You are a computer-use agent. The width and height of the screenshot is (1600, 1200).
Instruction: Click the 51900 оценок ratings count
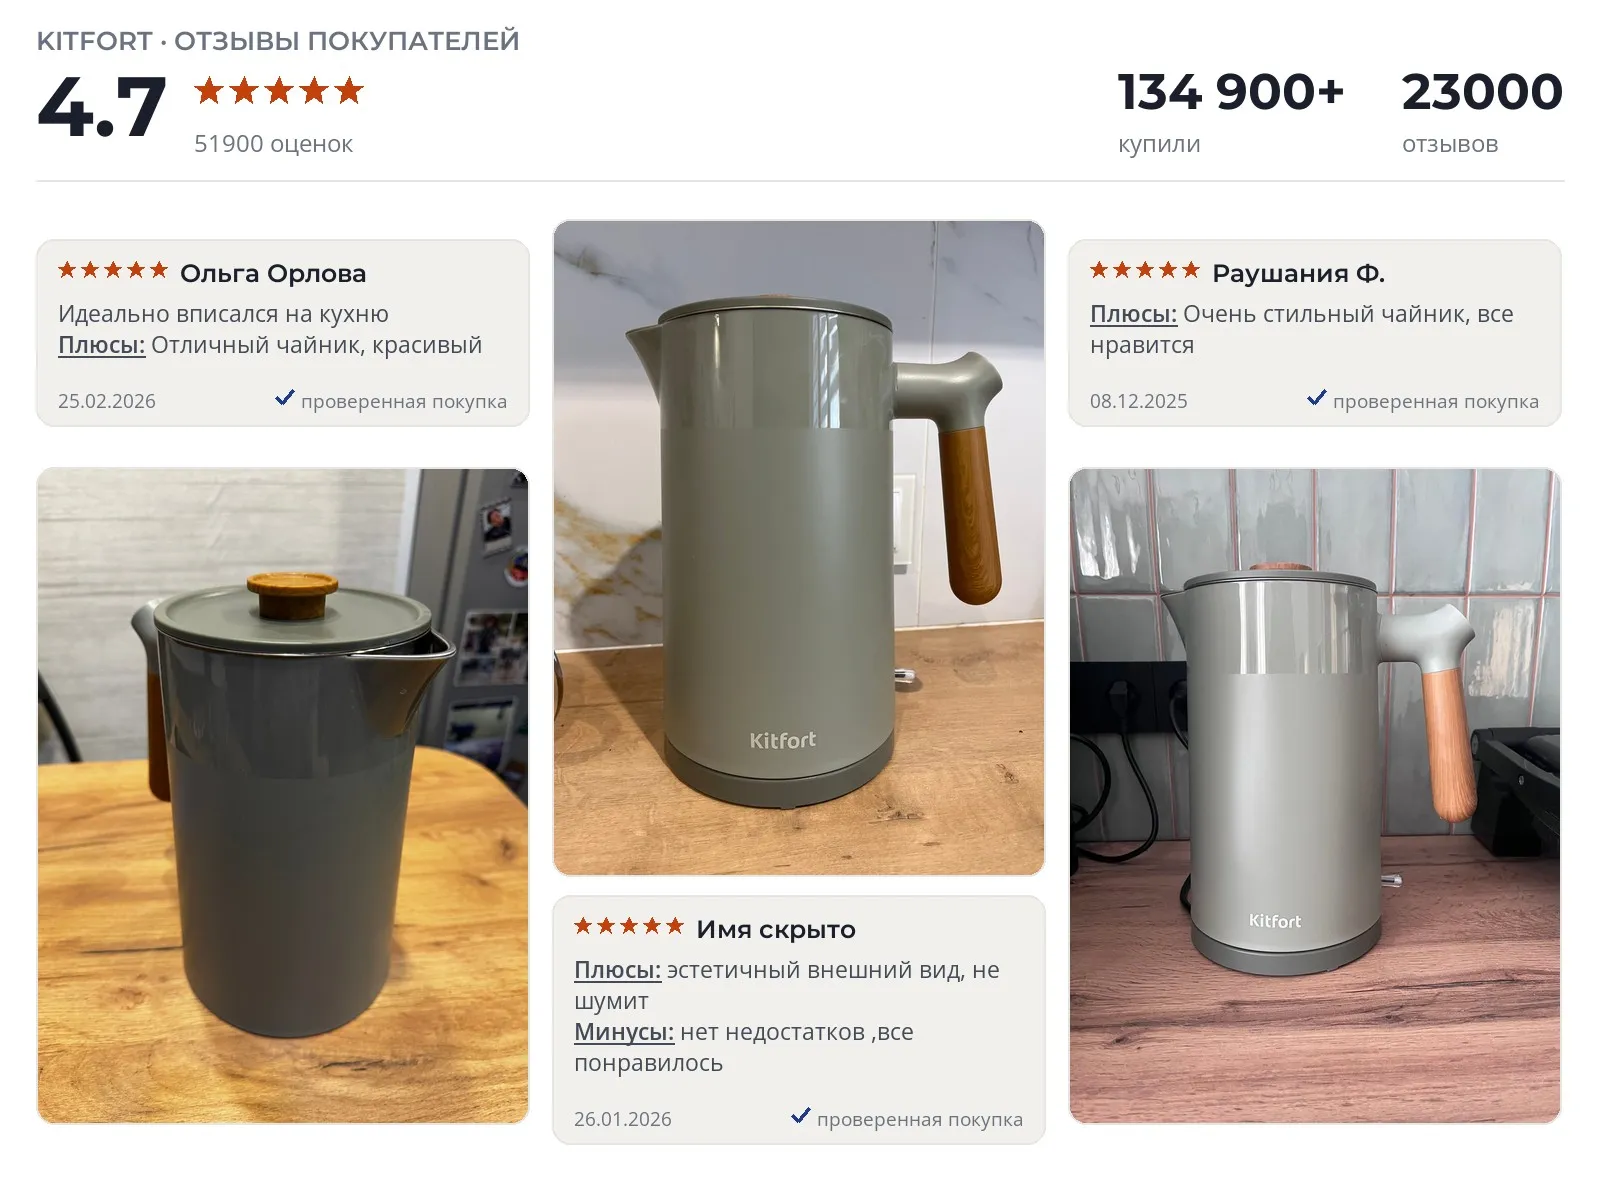[x=273, y=144]
